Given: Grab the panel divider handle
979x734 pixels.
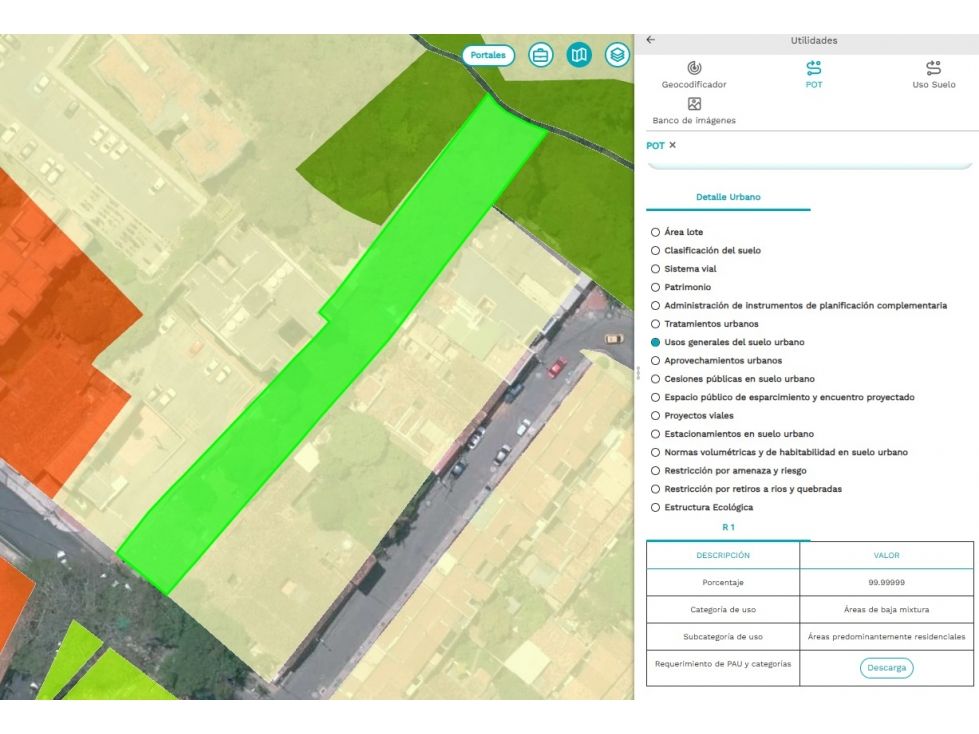Looking at the screenshot, I should [637, 373].
